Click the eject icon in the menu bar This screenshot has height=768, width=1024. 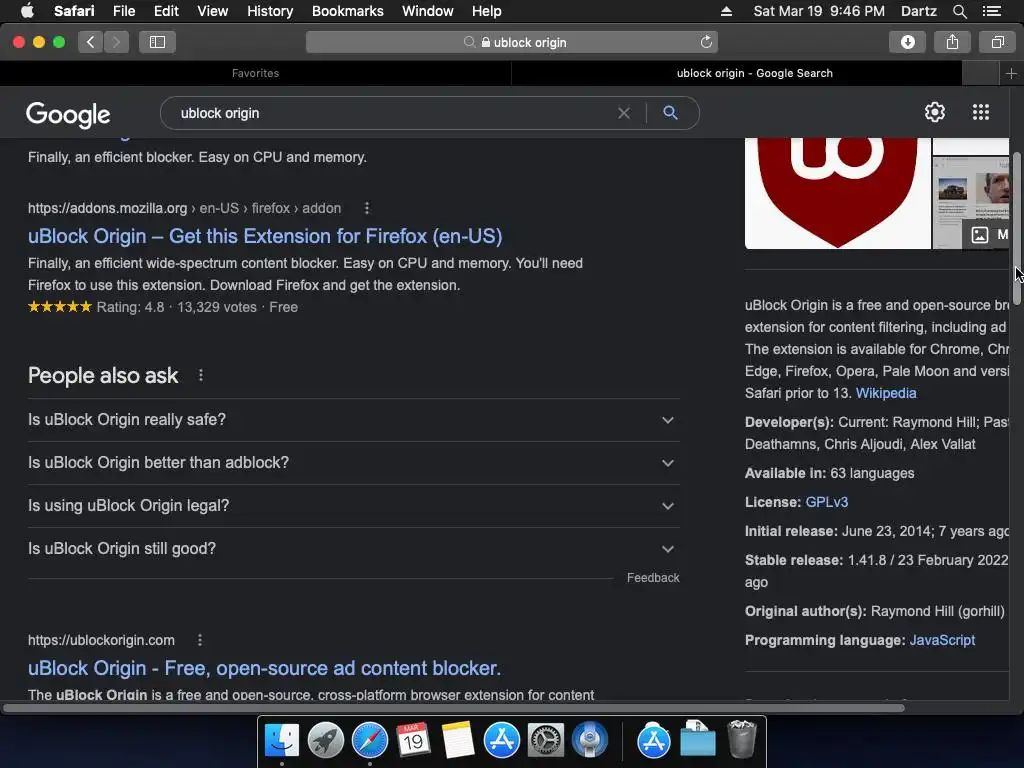point(726,11)
